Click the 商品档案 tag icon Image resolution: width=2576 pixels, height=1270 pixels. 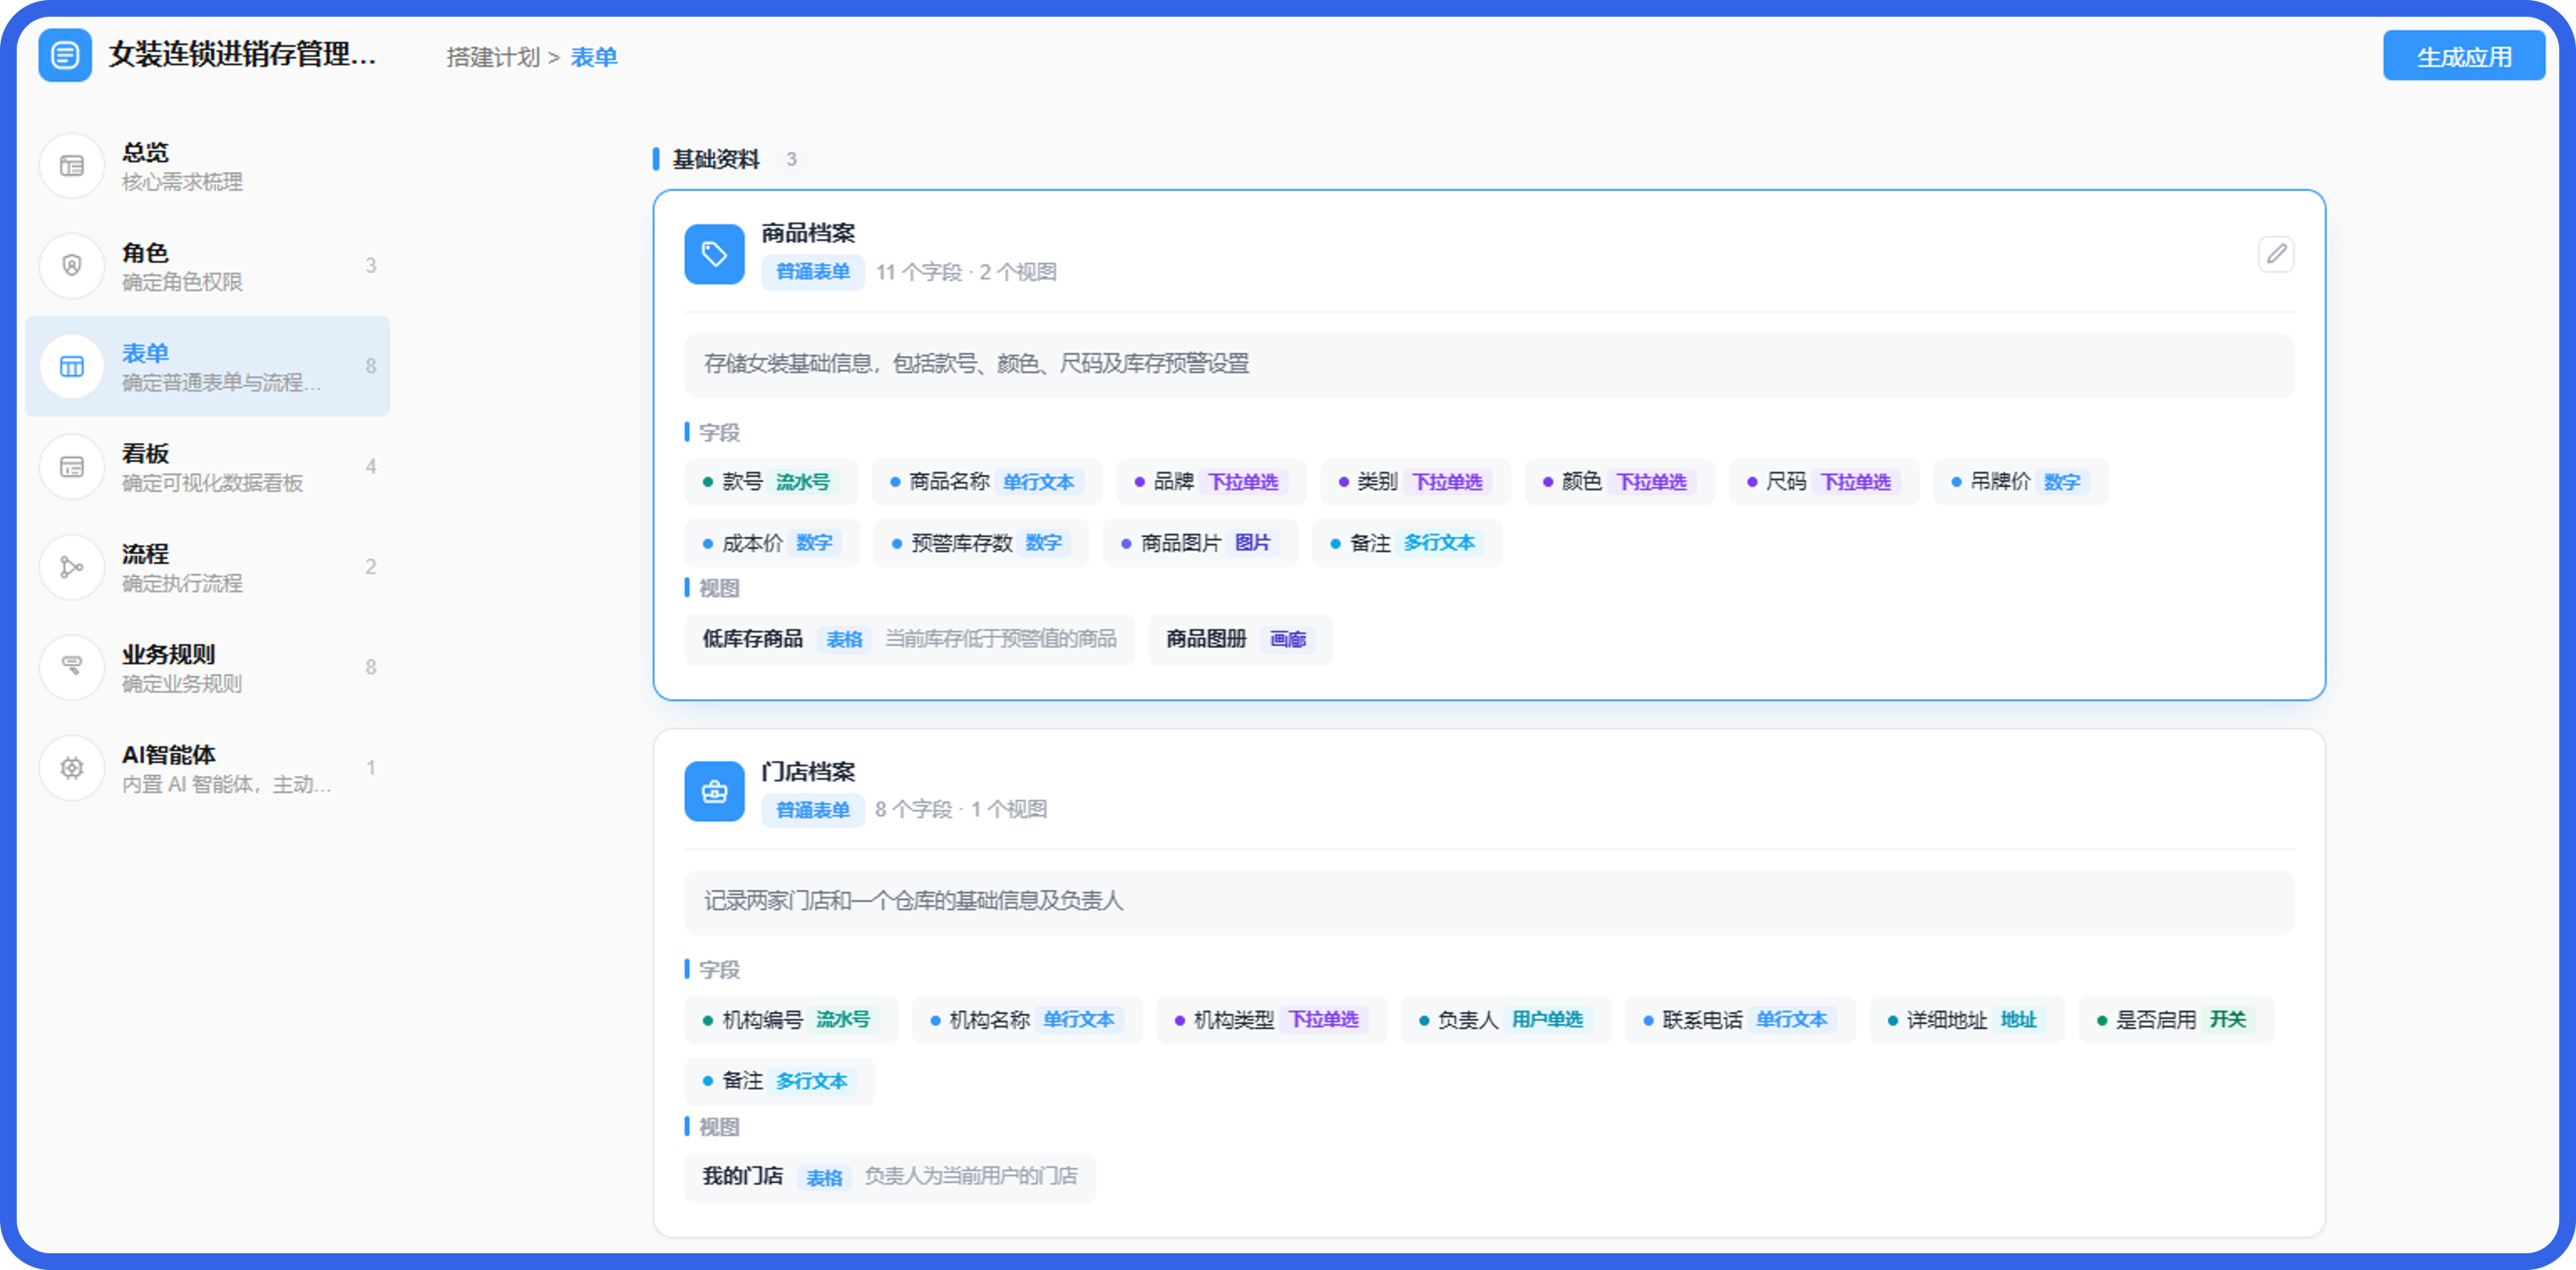pyautogui.click(x=714, y=254)
